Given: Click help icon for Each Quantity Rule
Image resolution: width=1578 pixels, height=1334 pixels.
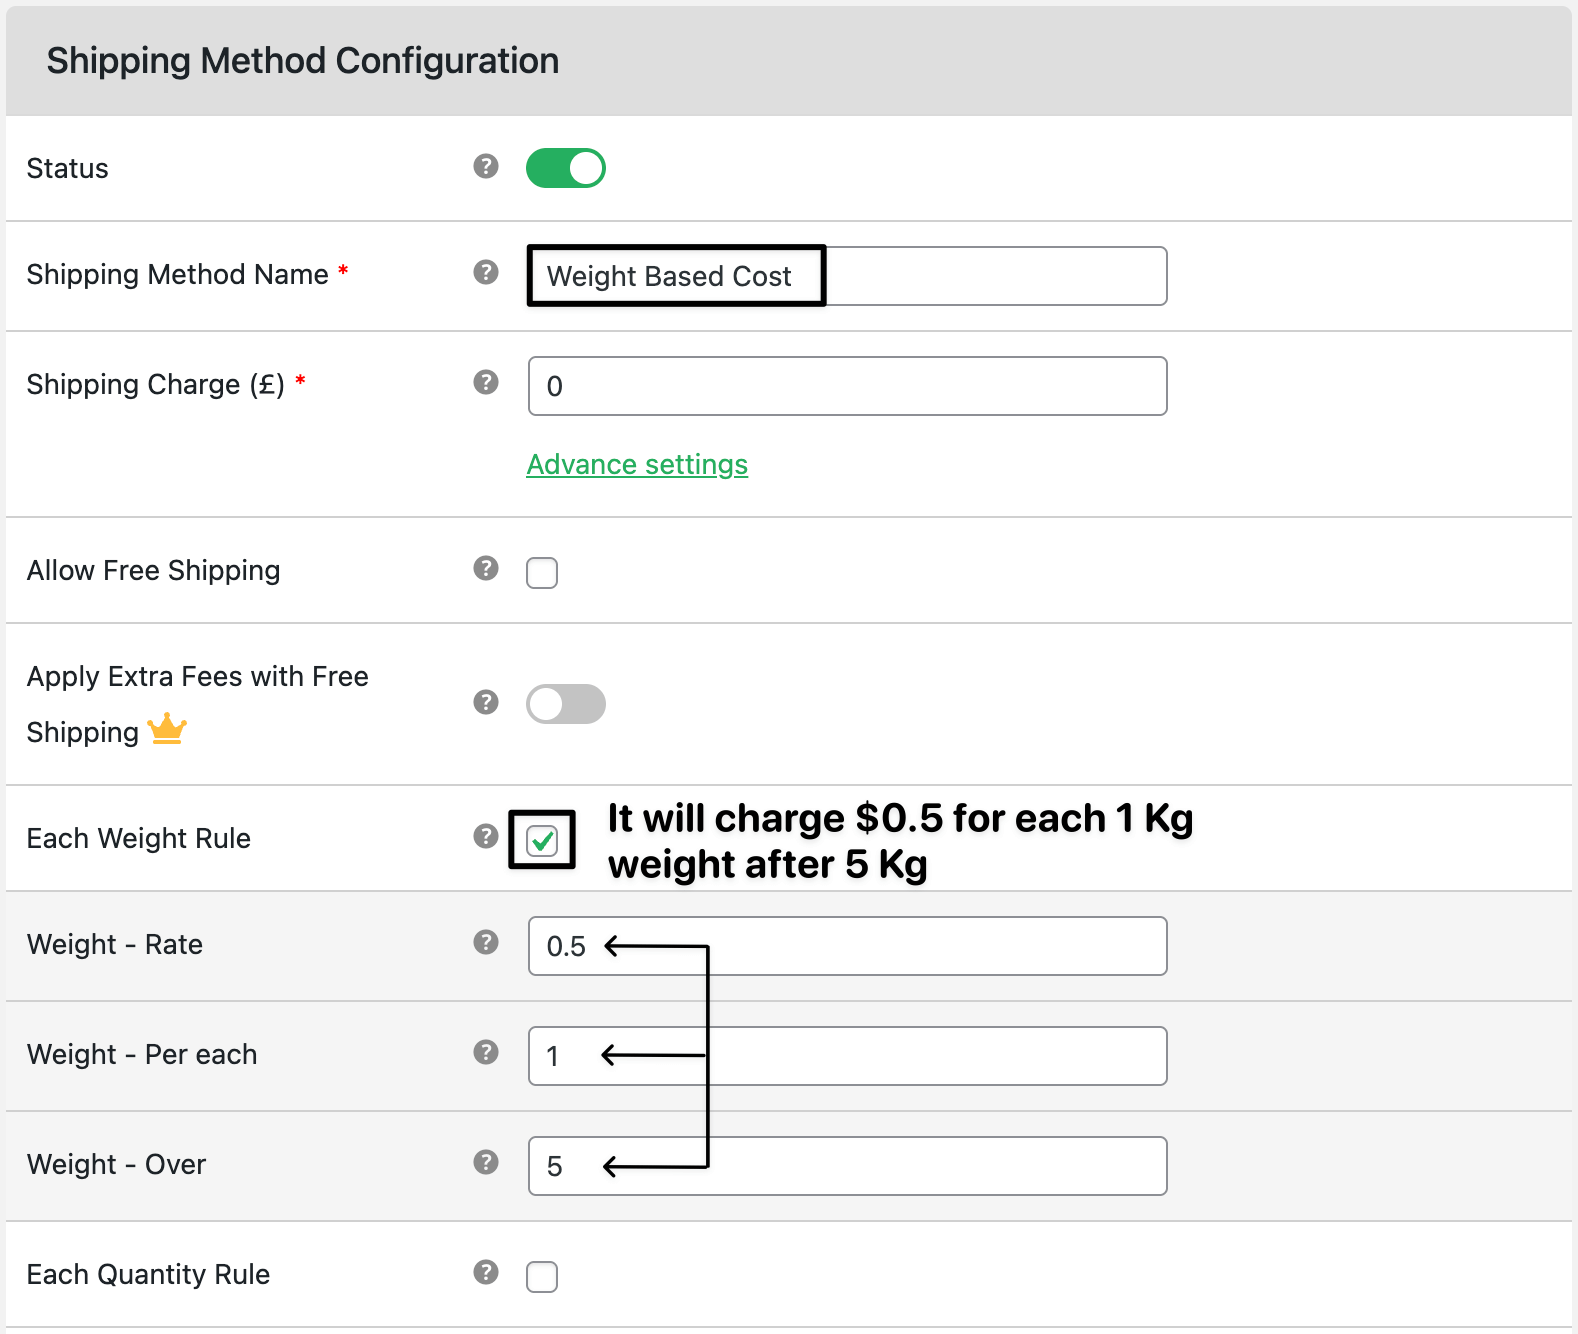Looking at the screenshot, I should 486,1272.
